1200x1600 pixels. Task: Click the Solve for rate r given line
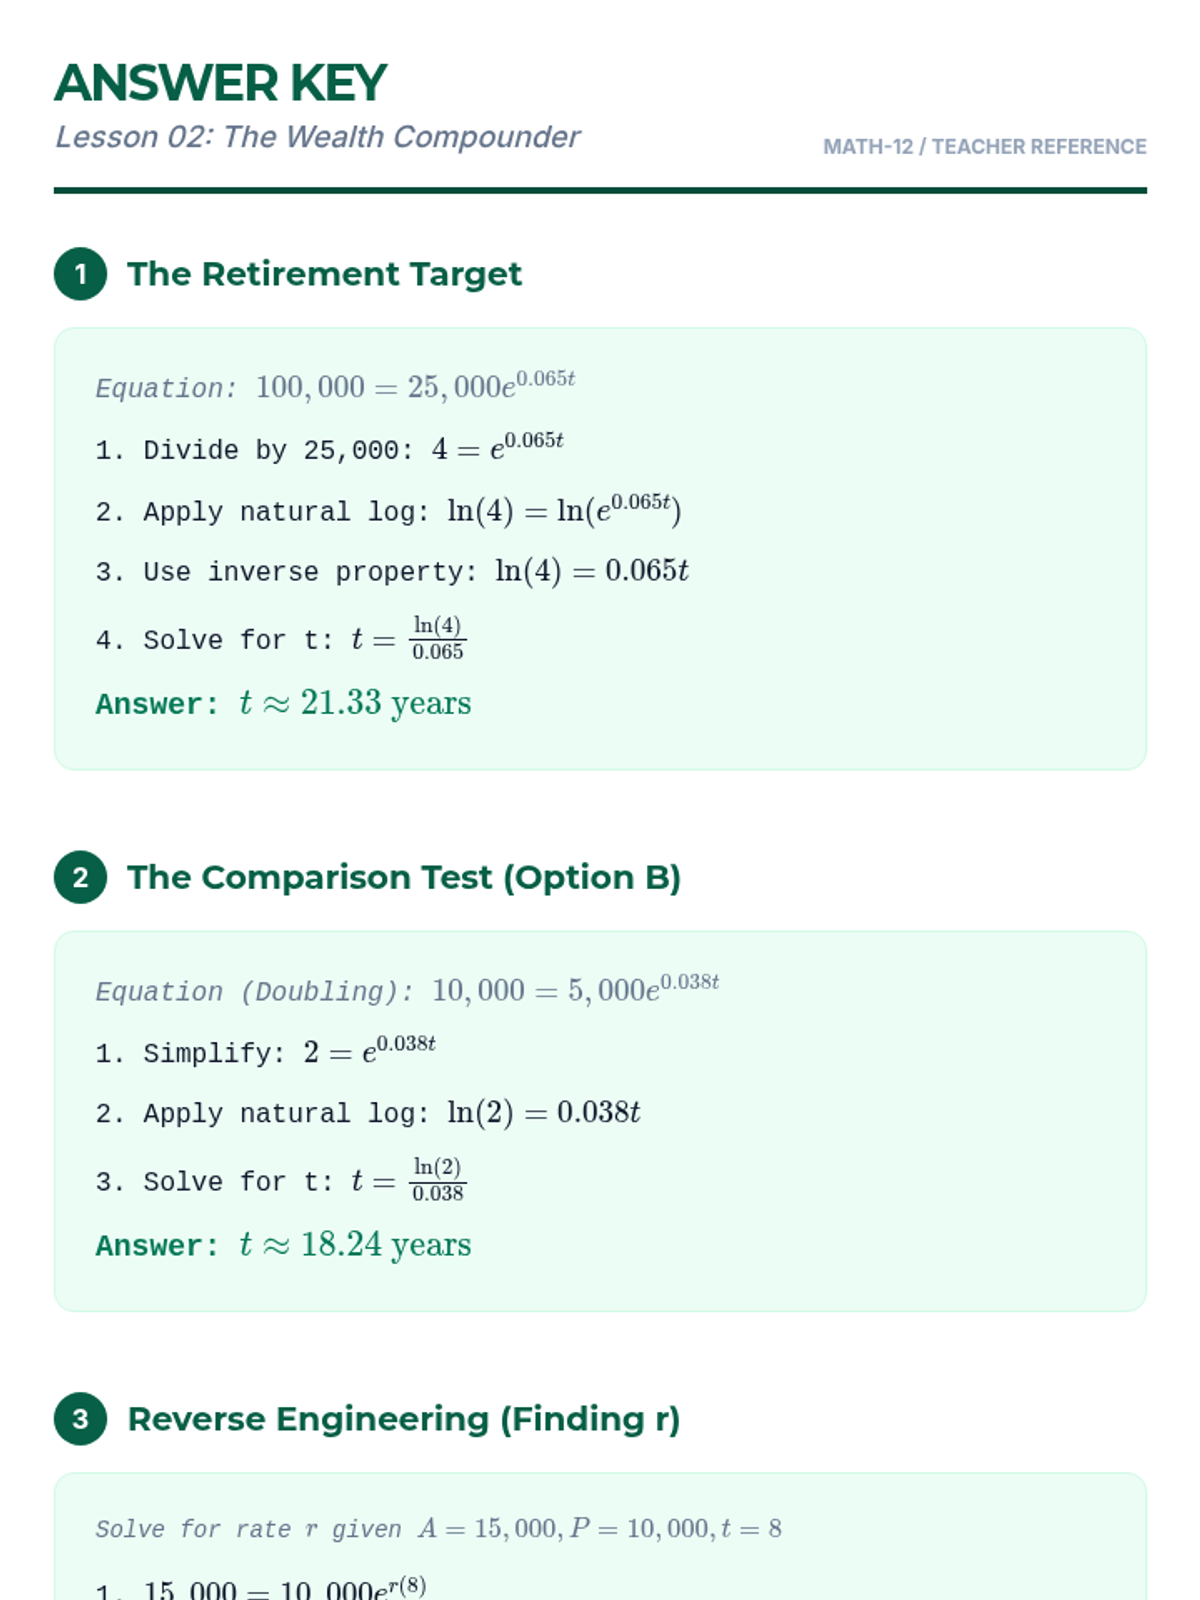tap(438, 1529)
